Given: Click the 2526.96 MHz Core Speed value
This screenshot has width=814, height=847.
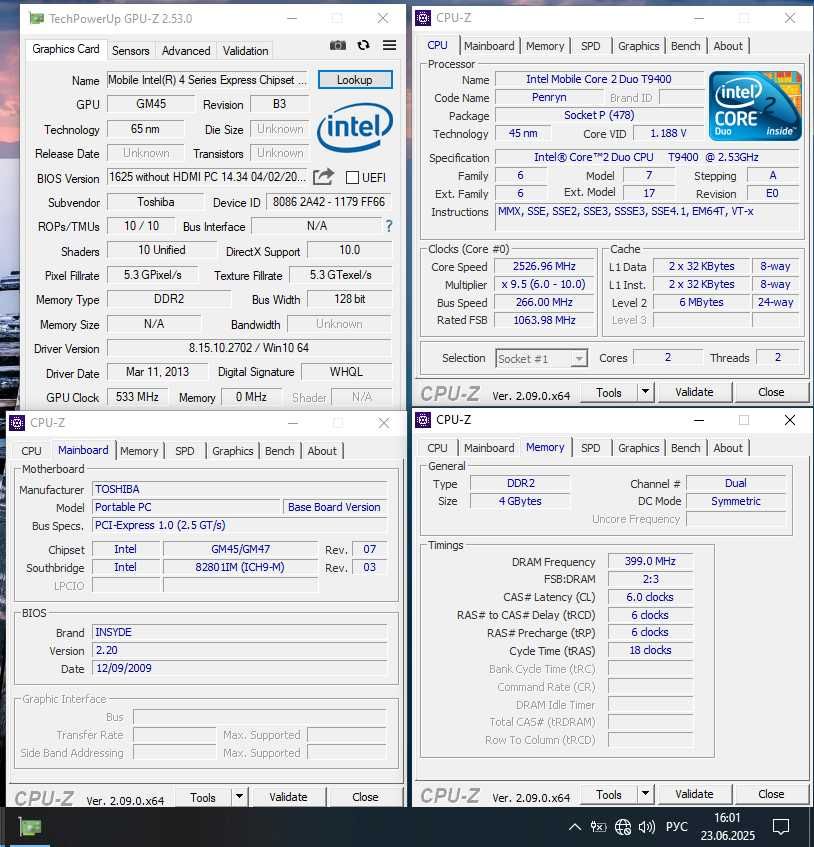Looking at the screenshot, I should point(544,266).
